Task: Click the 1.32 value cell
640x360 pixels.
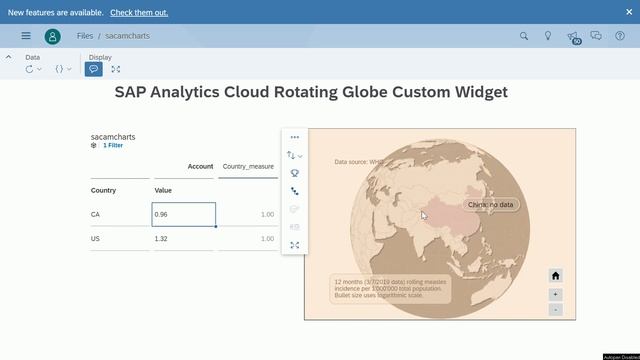Action: pos(184,238)
